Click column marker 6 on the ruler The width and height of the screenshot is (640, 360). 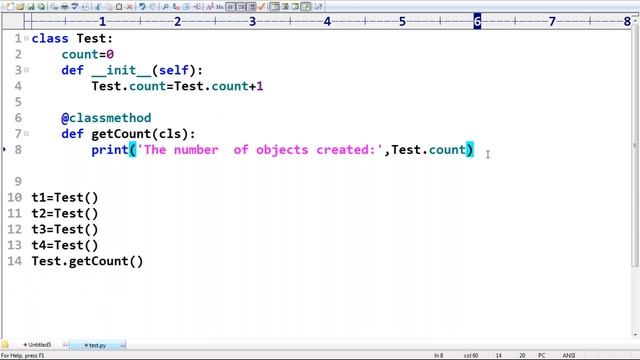tap(477, 21)
